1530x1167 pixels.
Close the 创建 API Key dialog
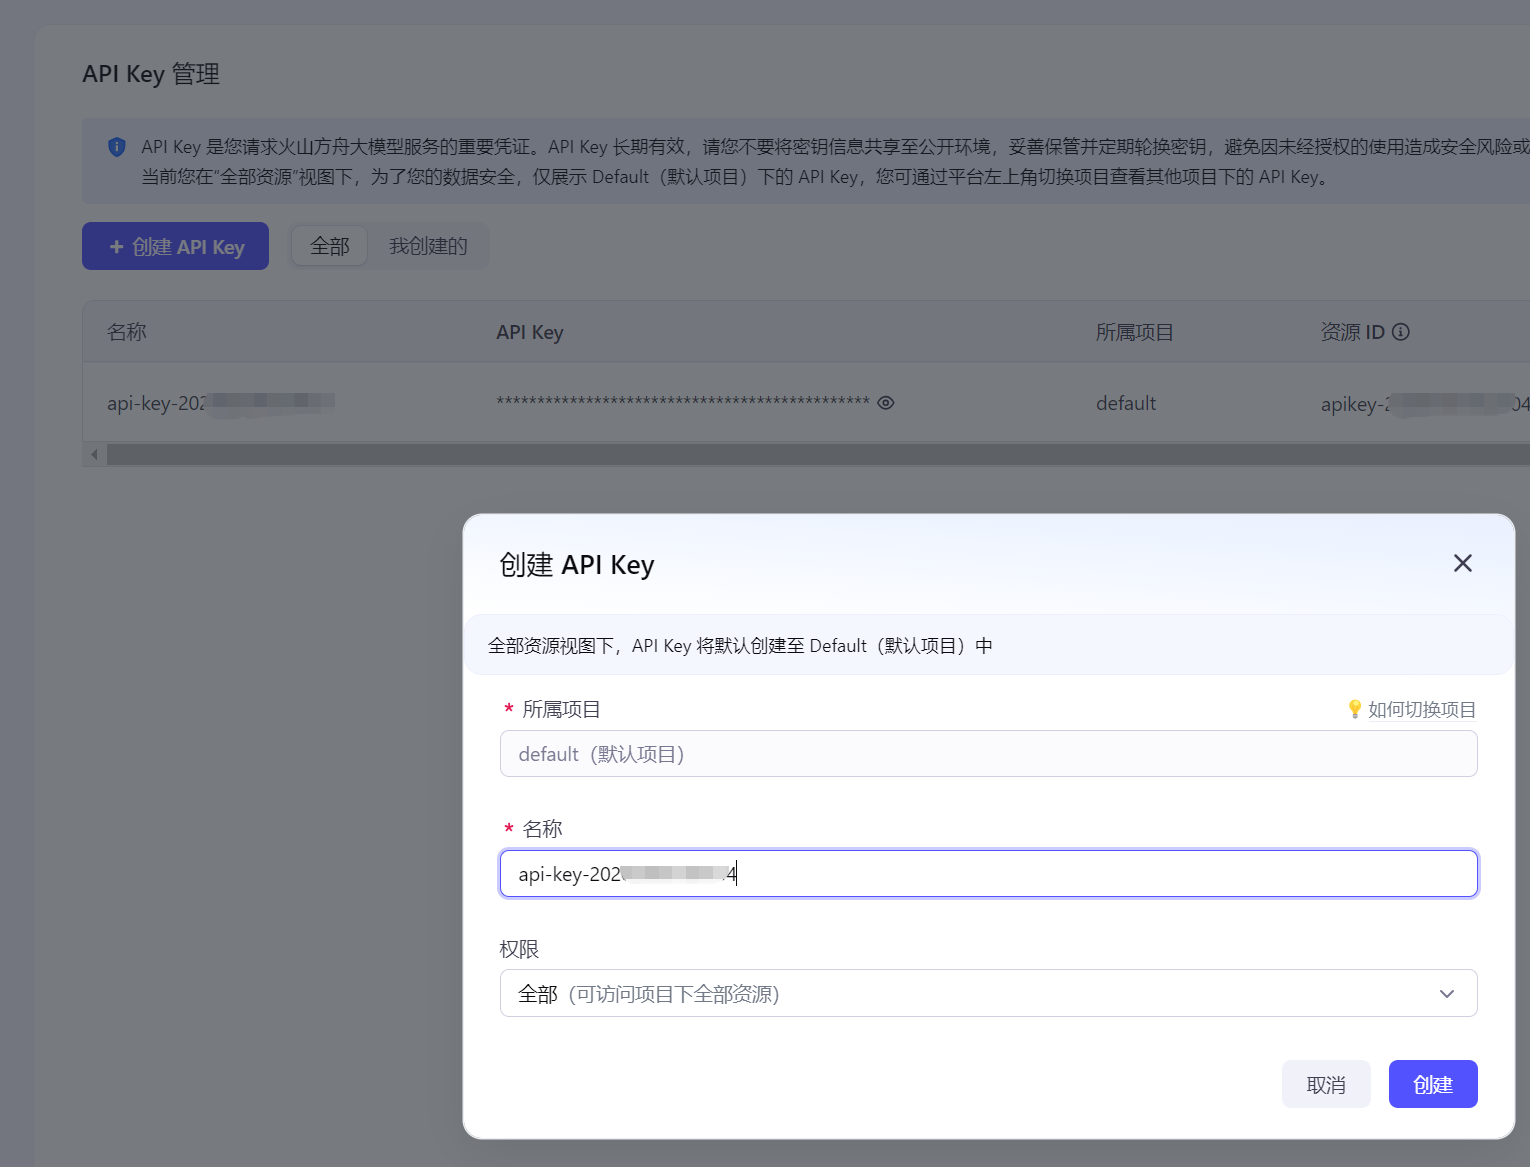1462,563
